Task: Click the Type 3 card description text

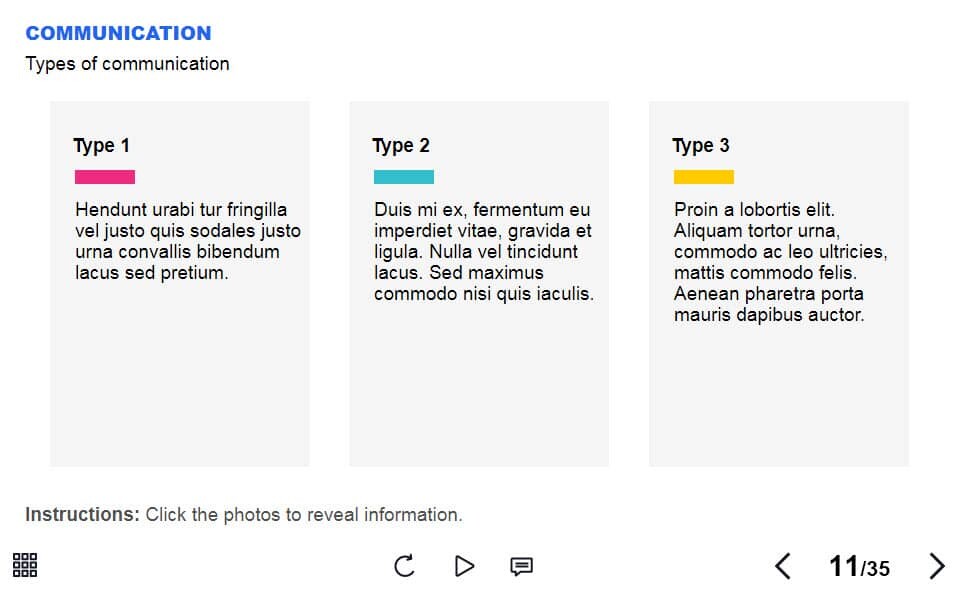Action: [780, 262]
